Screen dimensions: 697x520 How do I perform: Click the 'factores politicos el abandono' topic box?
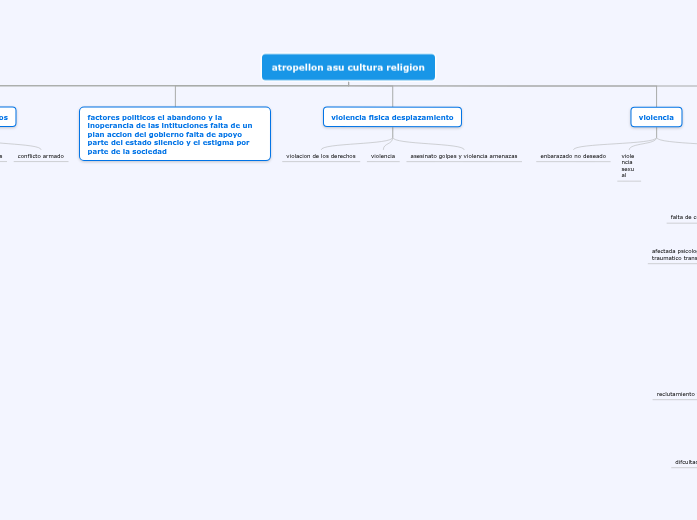[x=174, y=134]
